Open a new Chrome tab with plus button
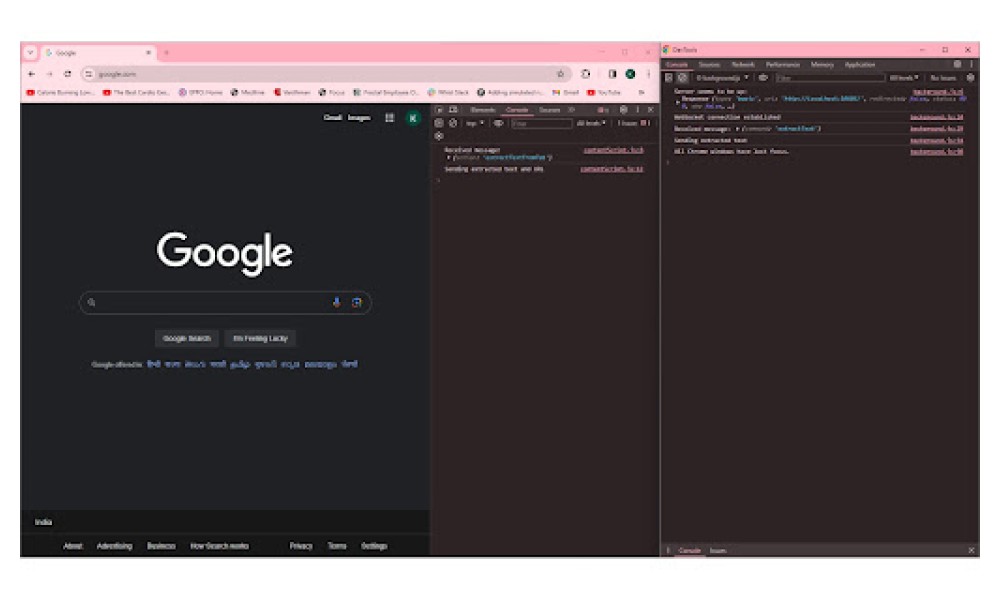 pos(166,53)
